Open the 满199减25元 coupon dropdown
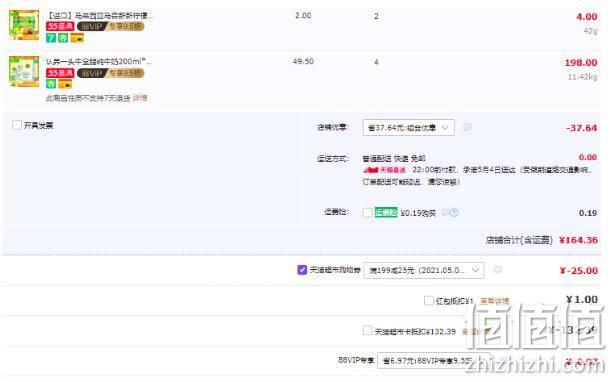Image resolution: width=614 pixels, height=382 pixels. click(x=424, y=270)
